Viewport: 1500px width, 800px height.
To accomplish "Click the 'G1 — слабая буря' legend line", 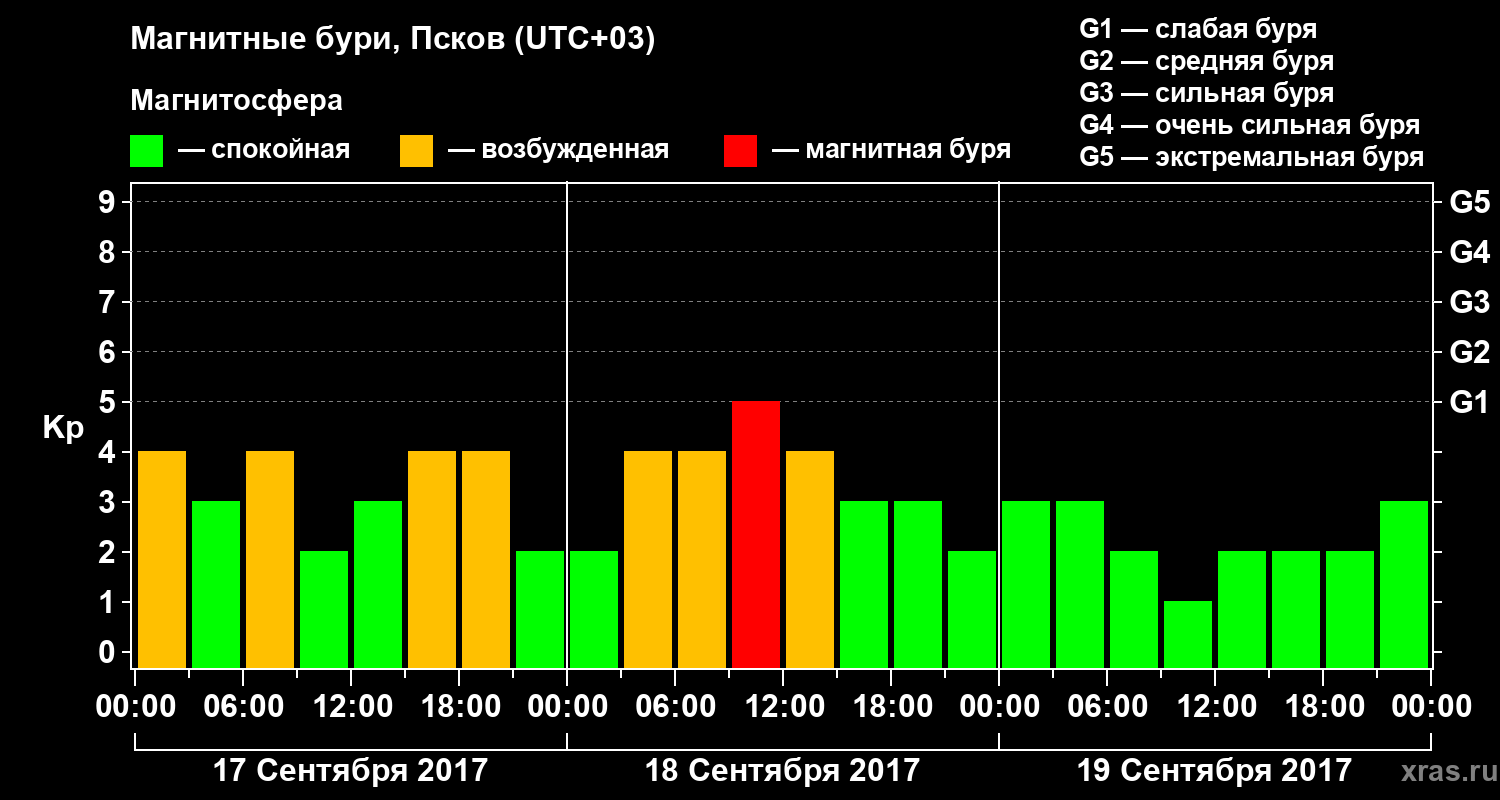I will (x=1198, y=29).
